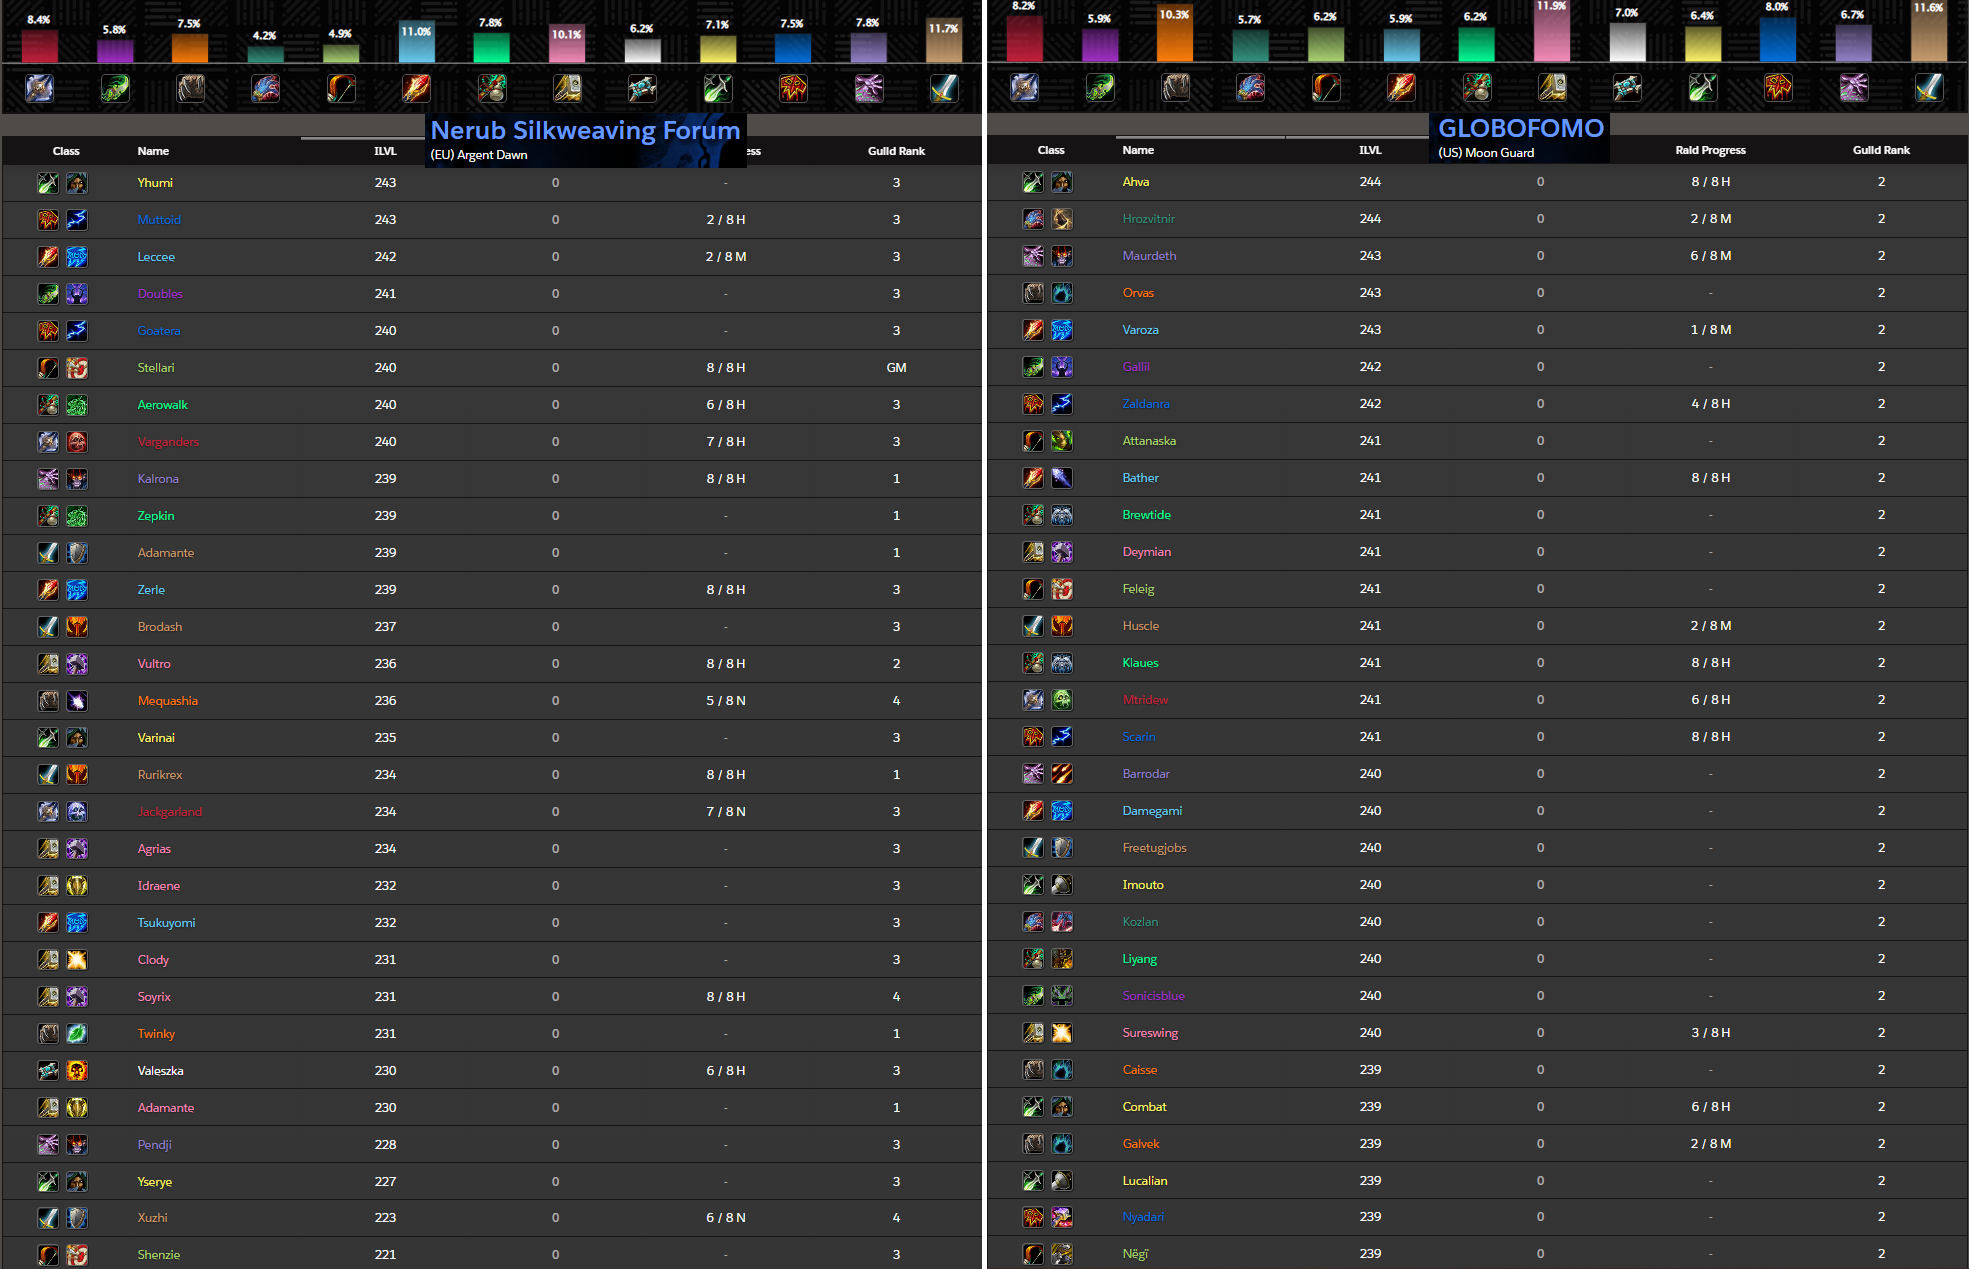
Task: Click the Demon Hunter class icon in GLOBOFOMO panel
Action: (x=1100, y=88)
